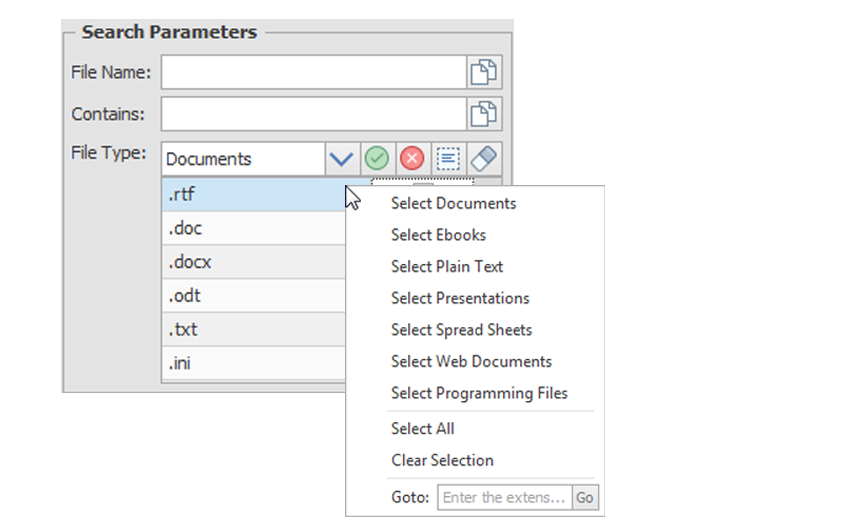The width and height of the screenshot is (845, 526).
Task: Choose the .odt extension row
Action: [250, 296]
